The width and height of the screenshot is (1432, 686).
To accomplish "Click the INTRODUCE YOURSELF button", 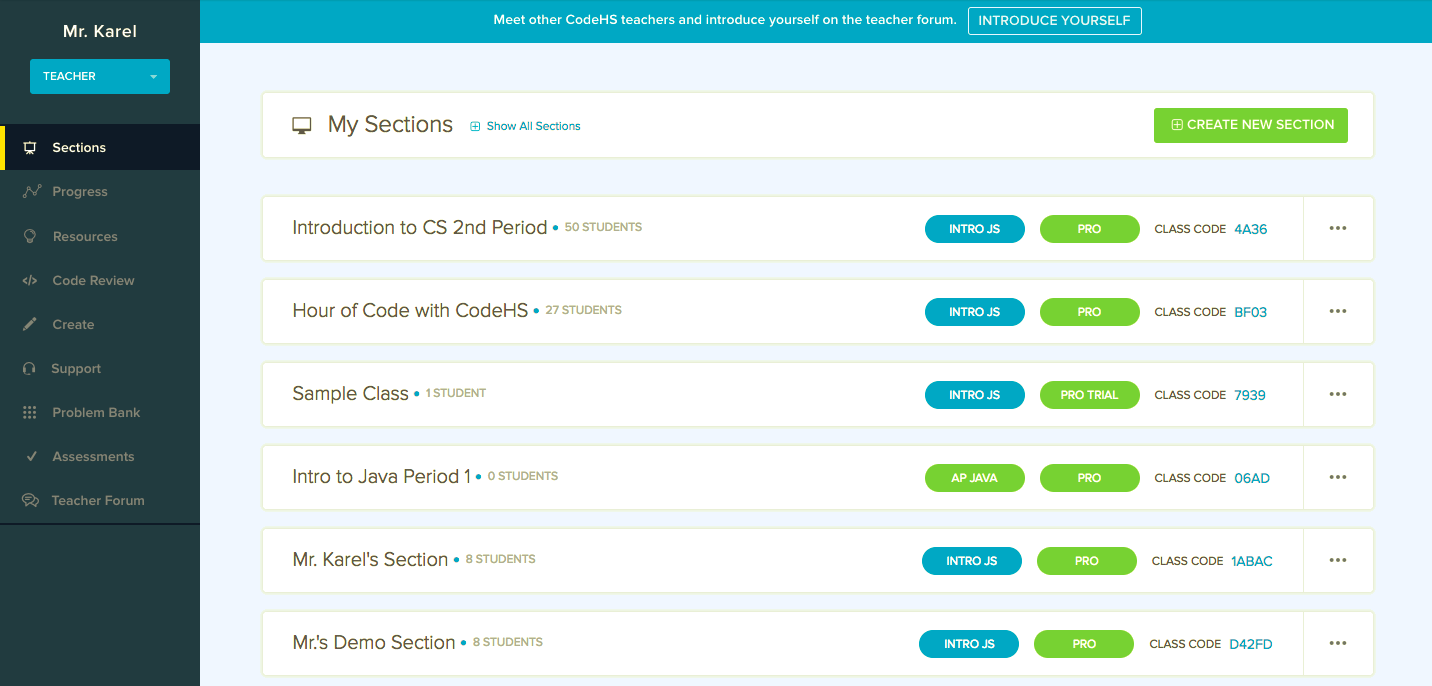I will click(x=1054, y=20).
